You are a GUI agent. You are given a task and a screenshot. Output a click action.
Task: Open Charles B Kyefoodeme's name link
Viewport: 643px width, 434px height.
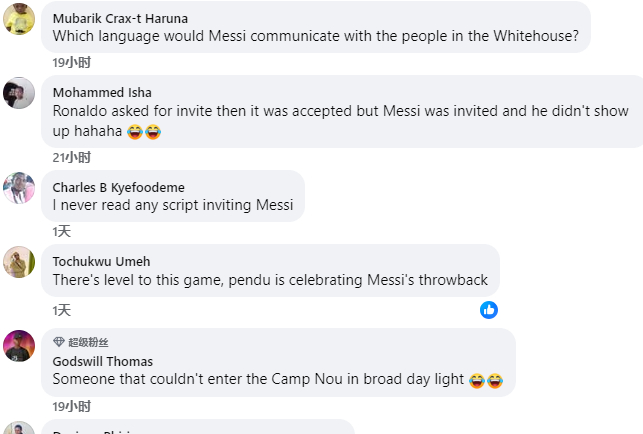118,187
